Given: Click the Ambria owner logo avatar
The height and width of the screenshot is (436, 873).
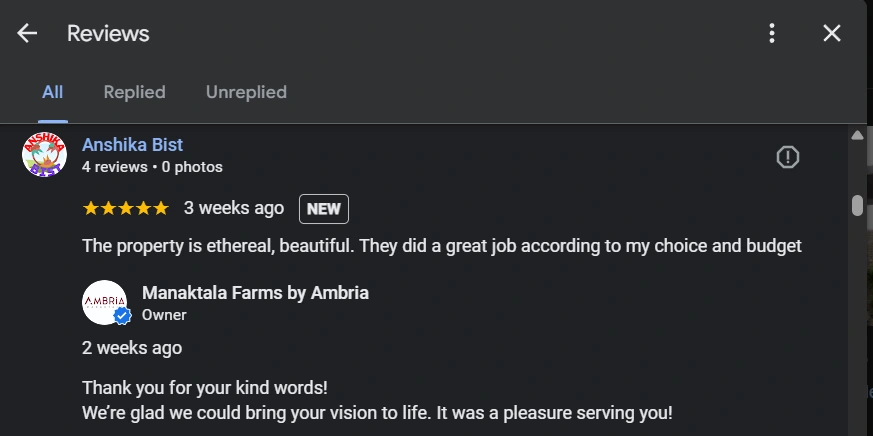Looking at the screenshot, I should 104,301.
